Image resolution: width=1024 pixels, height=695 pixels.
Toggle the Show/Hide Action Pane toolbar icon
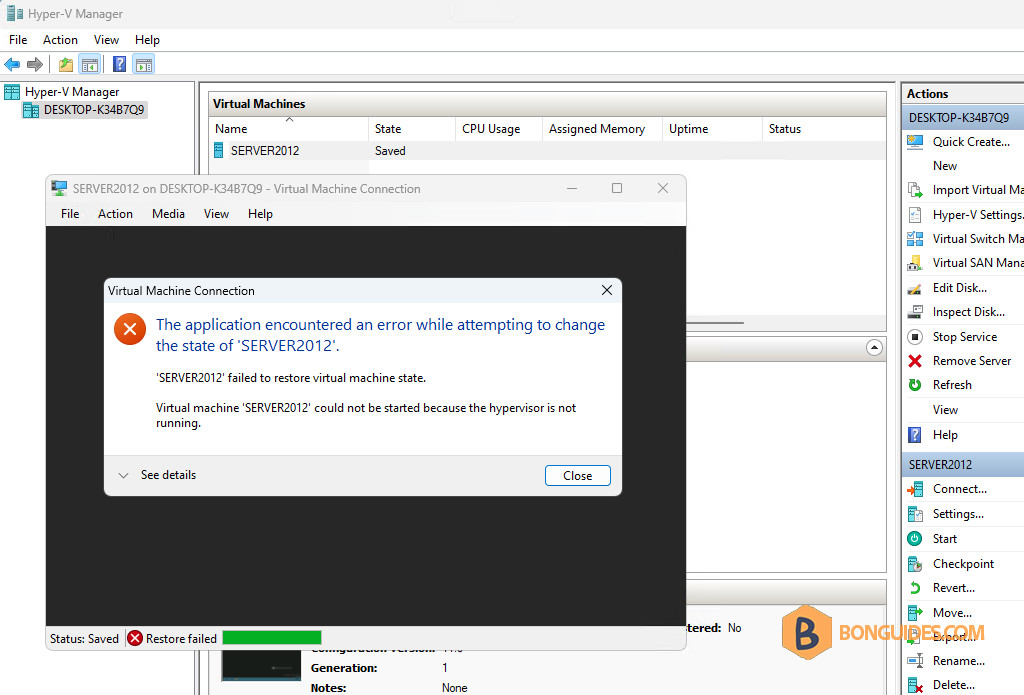click(x=144, y=65)
